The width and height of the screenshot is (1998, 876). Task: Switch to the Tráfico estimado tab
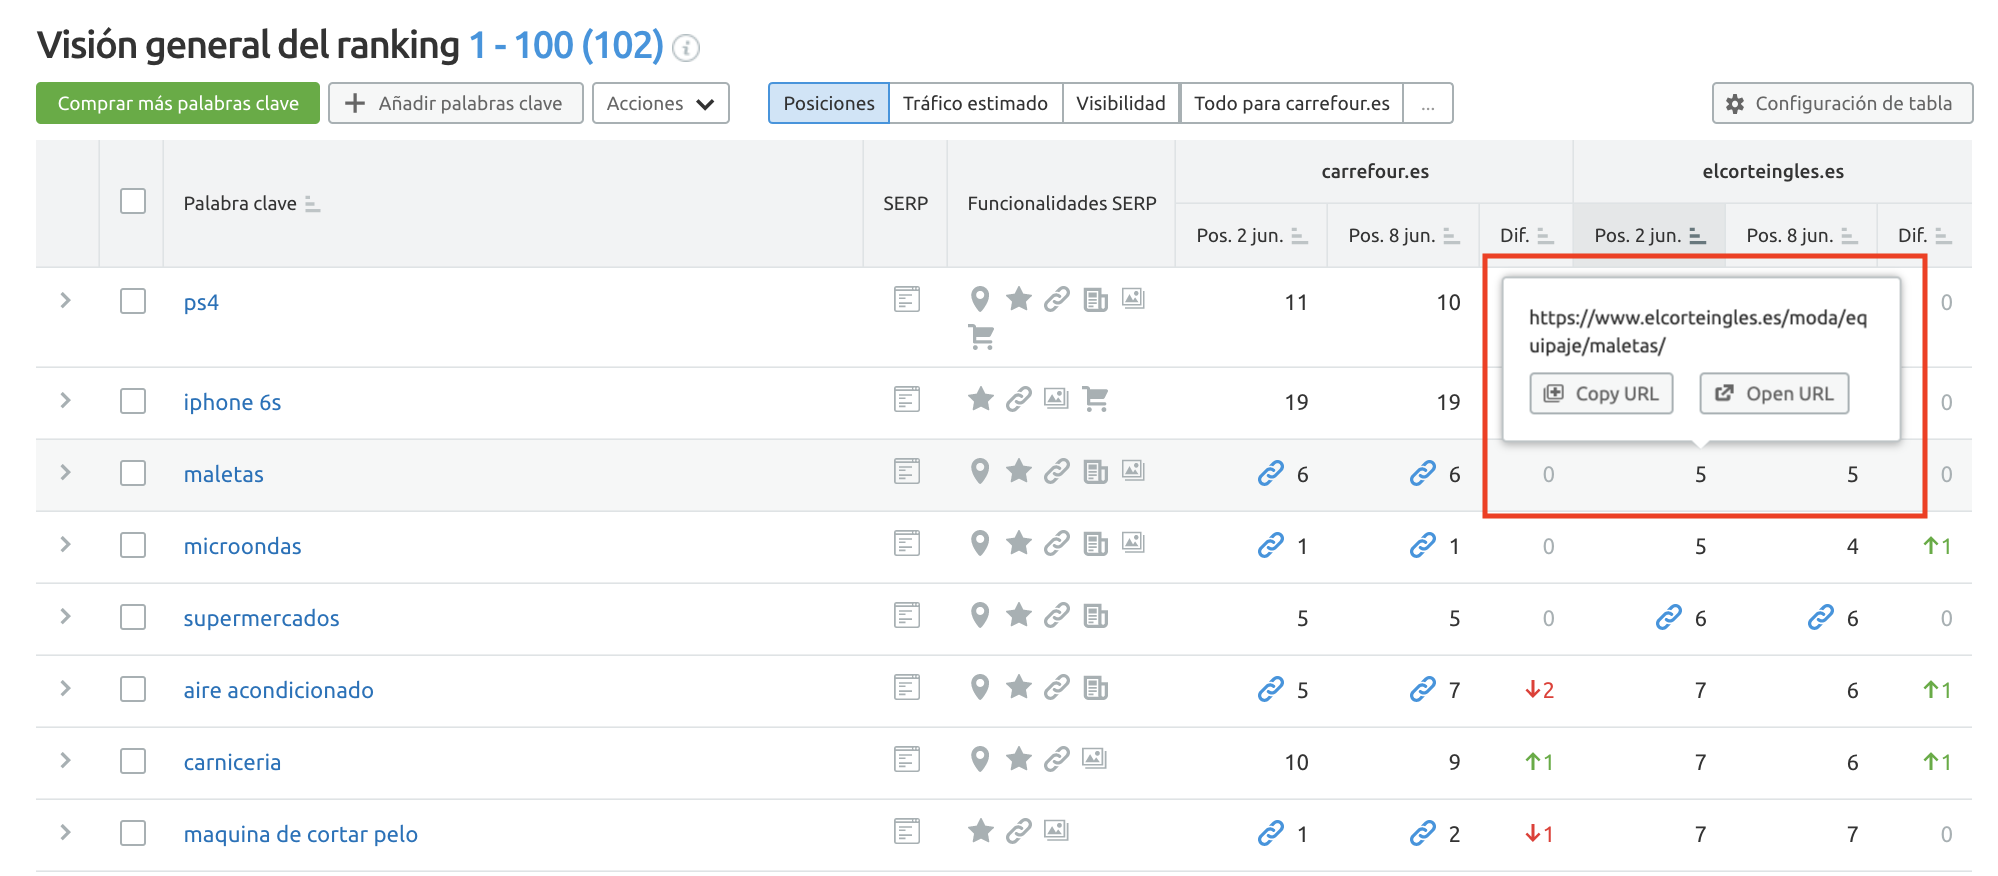975,103
